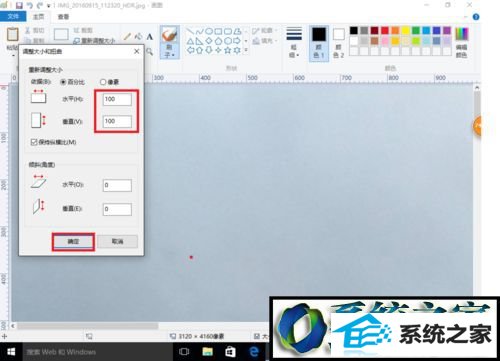Click the blue Help question mark icon
Viewport: 500px width, 361px height.
[x=476, y=17]
